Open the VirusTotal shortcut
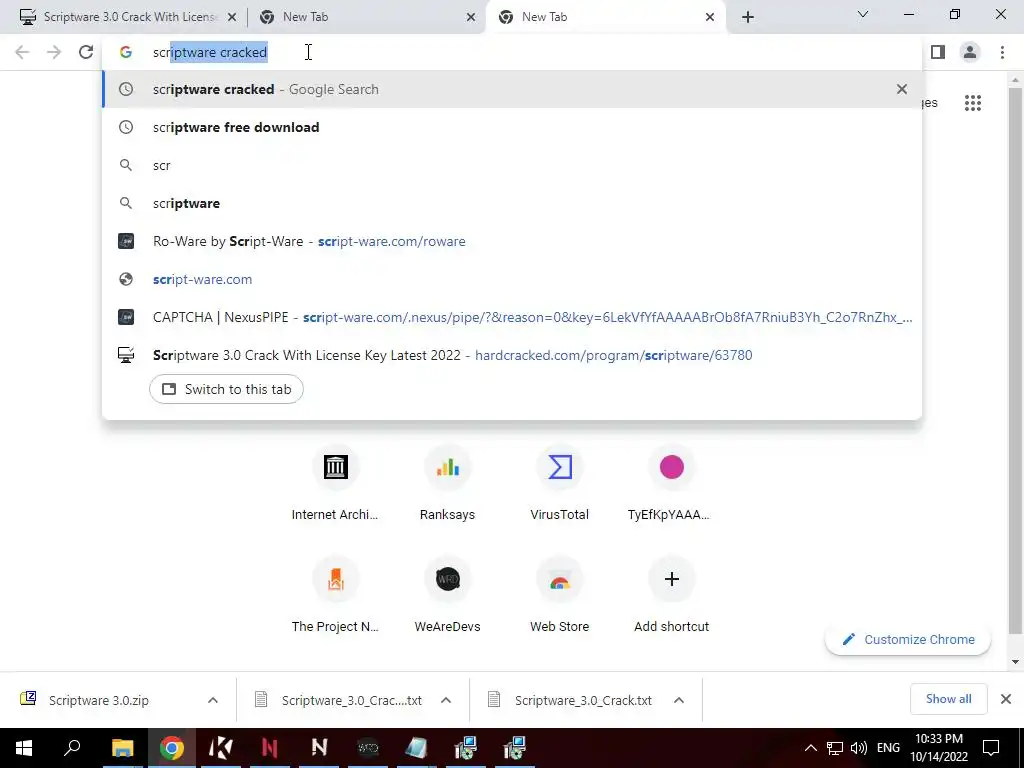1024x768 pixels. (x=560, y=484)
